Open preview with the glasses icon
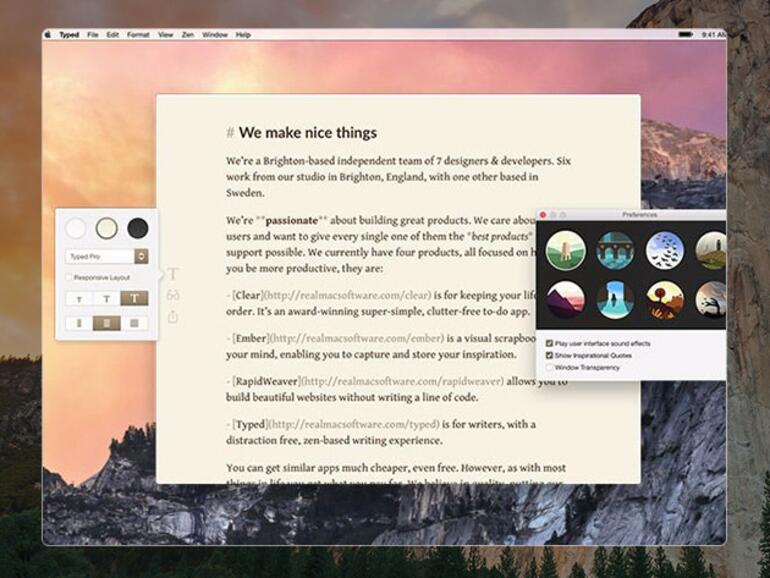The height and width of the screenshot is (578, 770). tap(173, 295)
